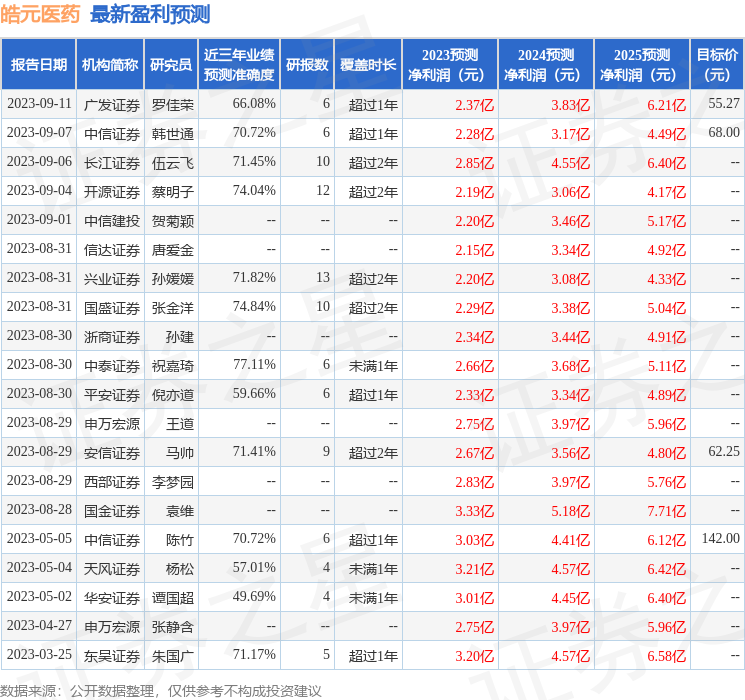The width and height of the screenshot is (745, 700).
Task: Click researcher name 孙媛媛
Action: coord(173,279)
